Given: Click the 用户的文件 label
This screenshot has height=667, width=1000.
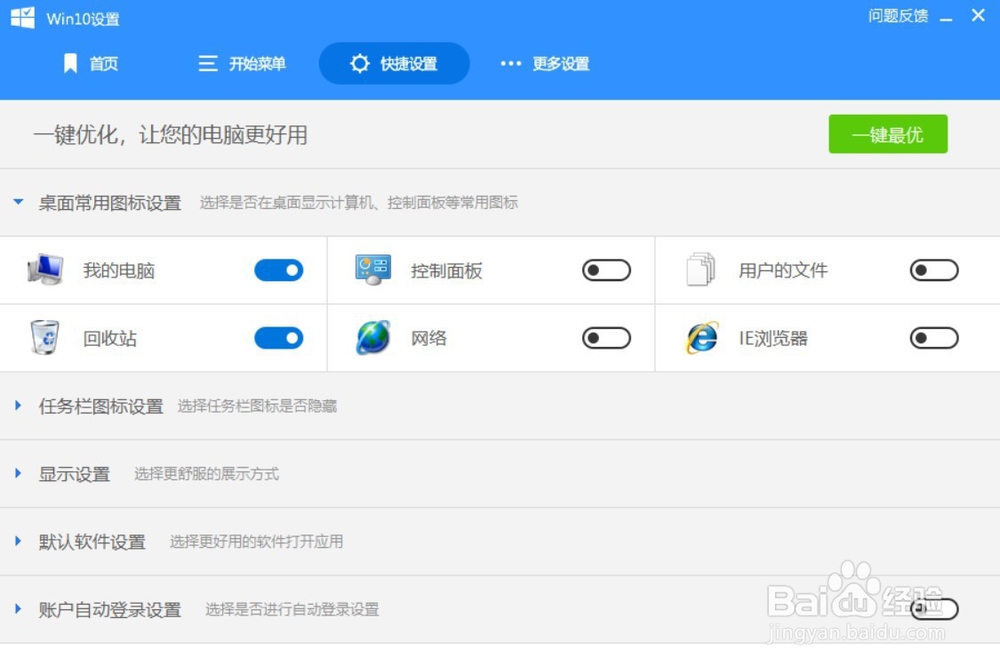Looking at the screenshot, I should [x=783, y=270].
